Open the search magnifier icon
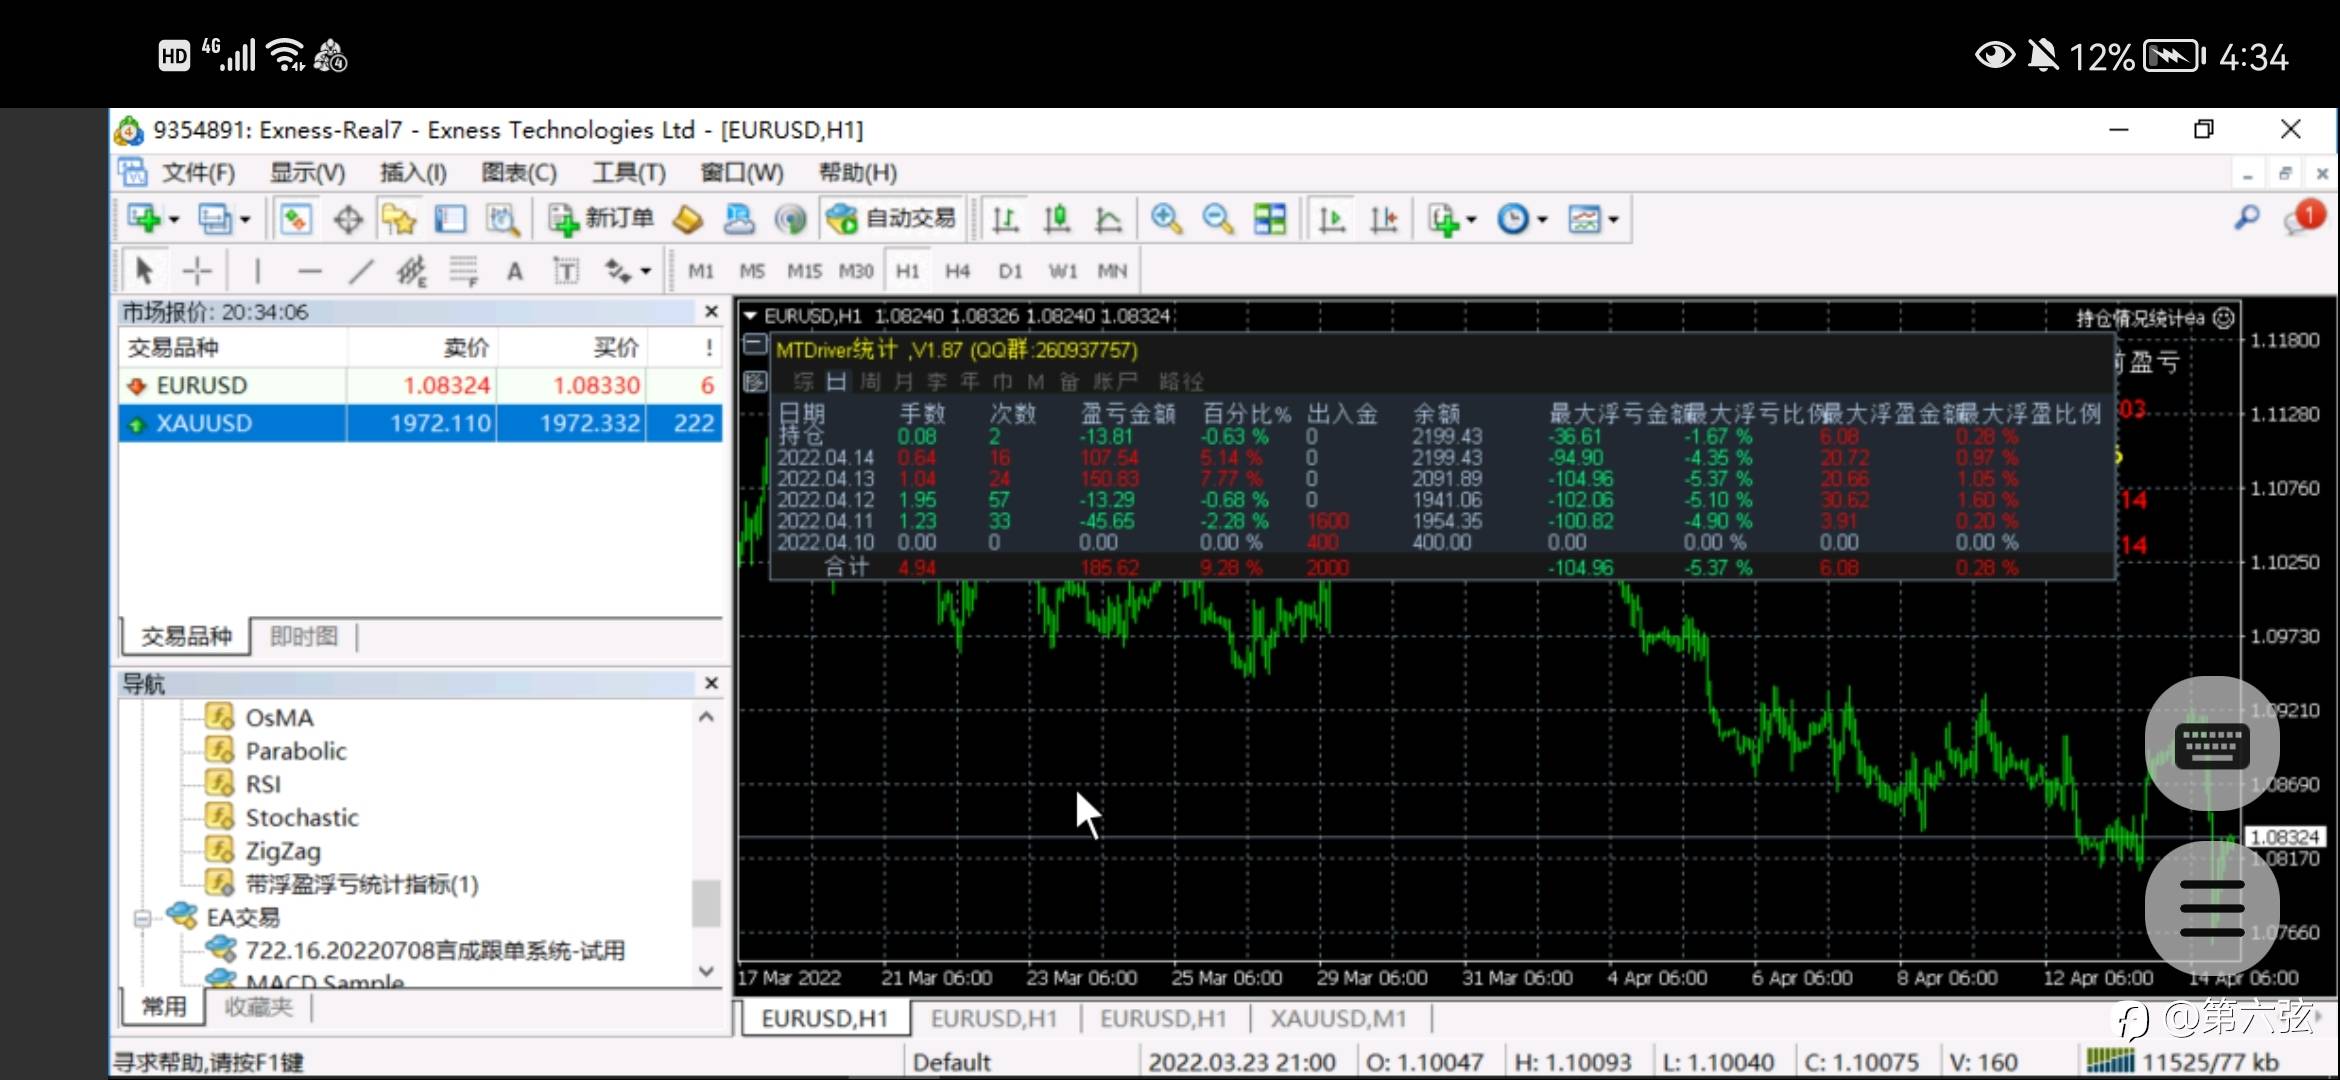The height and width of the screenshot is (1080, 2340). [2247, 217]
